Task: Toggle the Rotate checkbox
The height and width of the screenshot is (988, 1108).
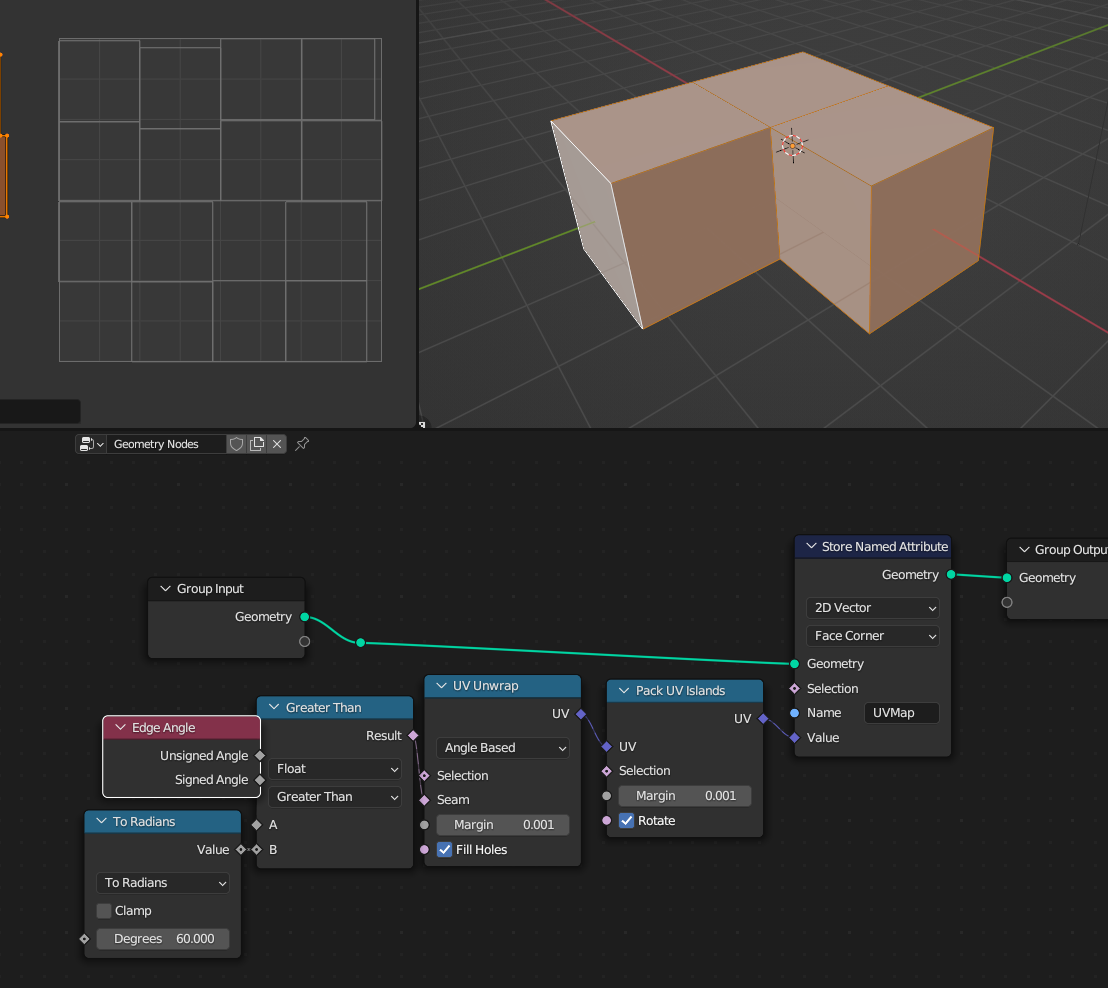Action: [627, 821]
